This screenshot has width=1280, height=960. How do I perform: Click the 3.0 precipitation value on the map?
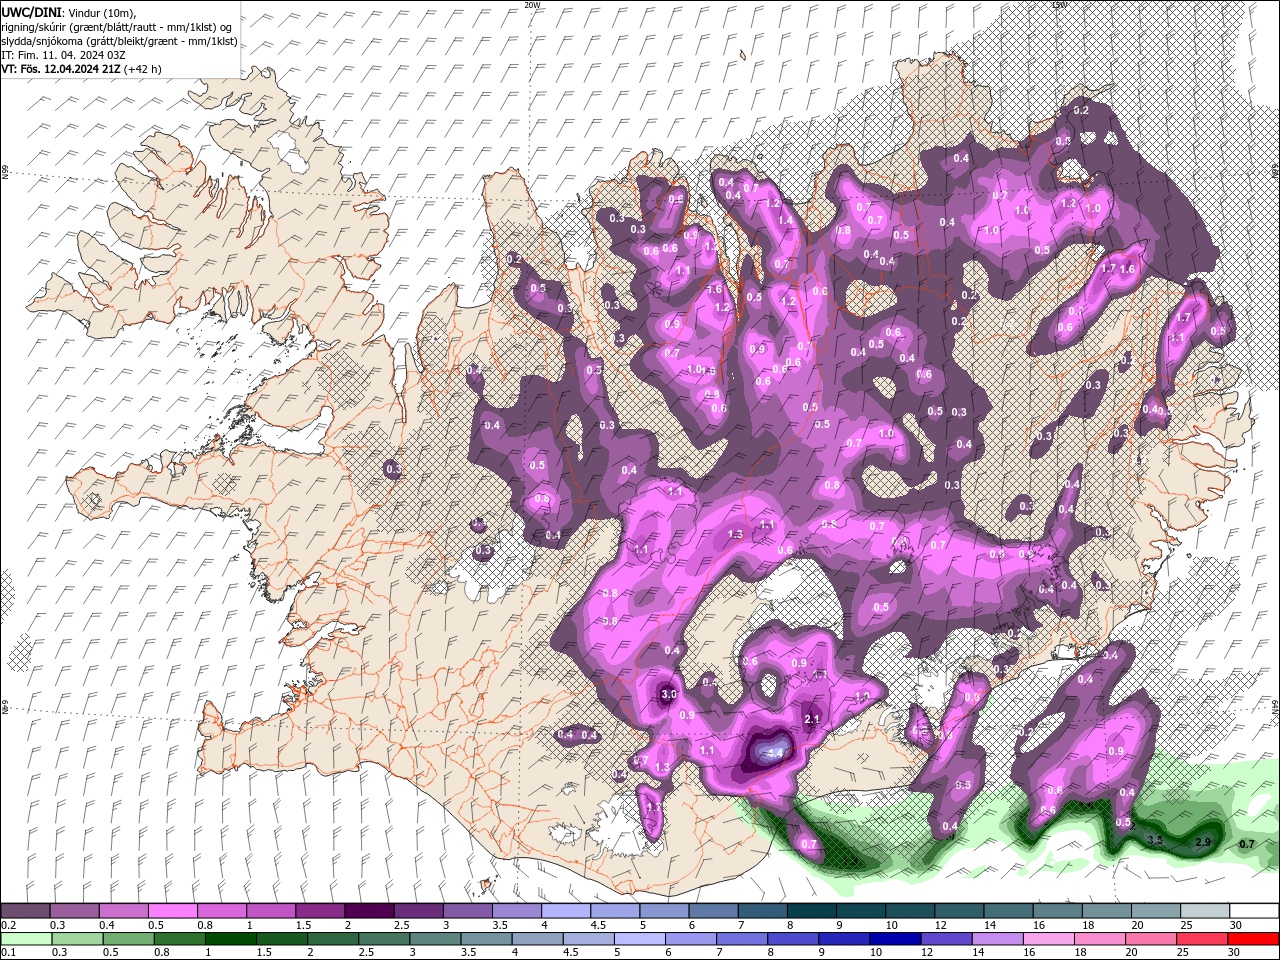tap(669, 694)
